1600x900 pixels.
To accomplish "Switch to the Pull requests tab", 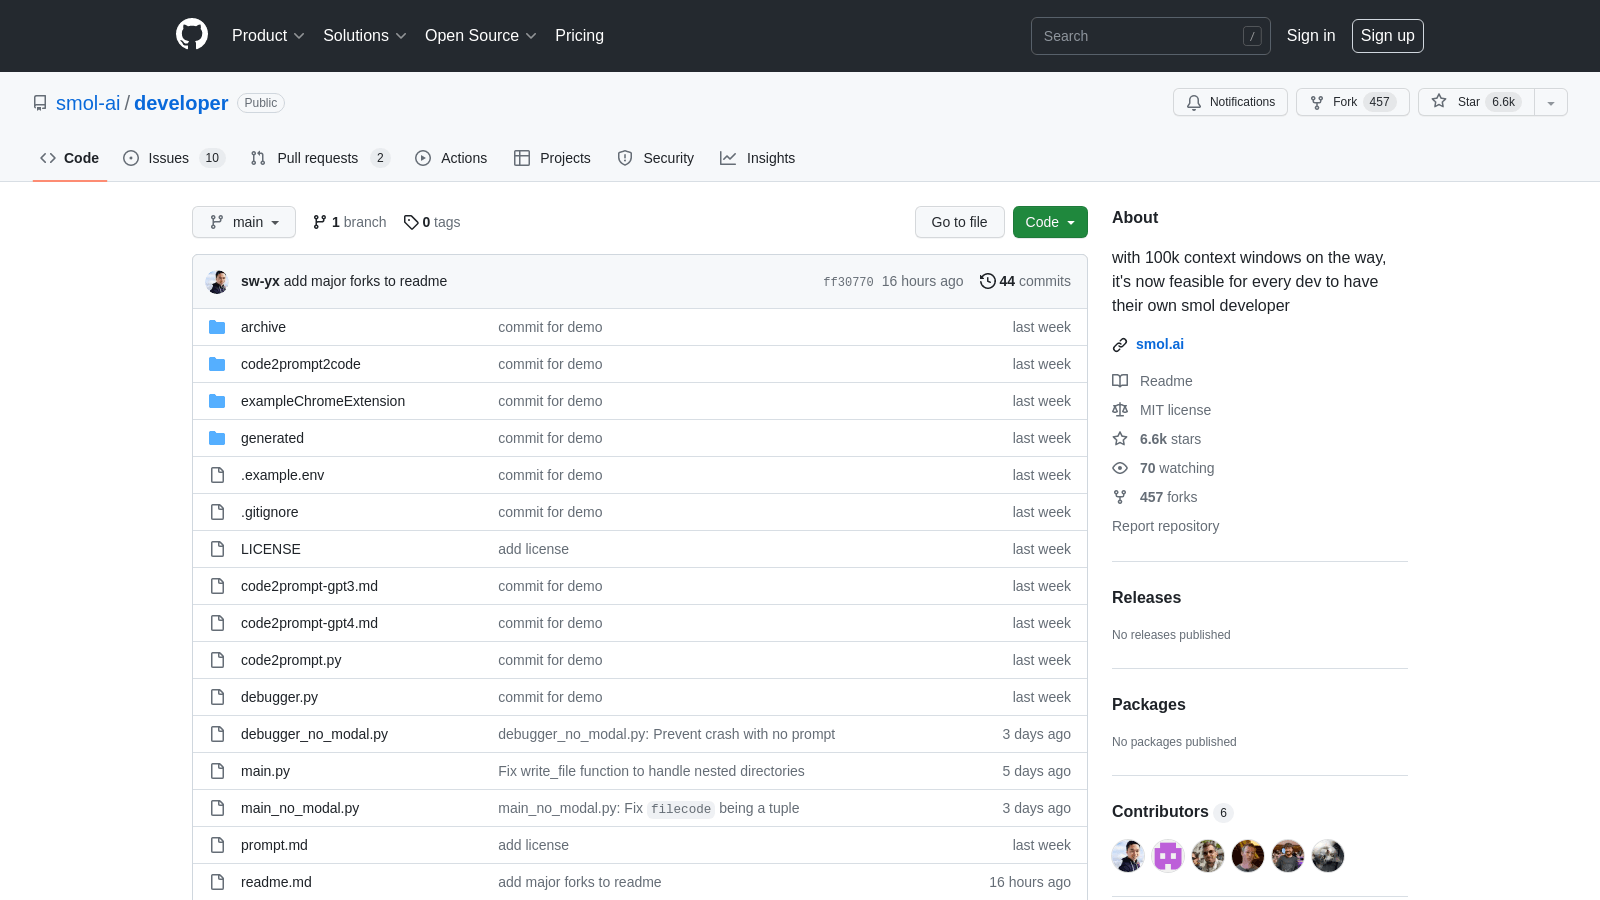I will [320, 158].
